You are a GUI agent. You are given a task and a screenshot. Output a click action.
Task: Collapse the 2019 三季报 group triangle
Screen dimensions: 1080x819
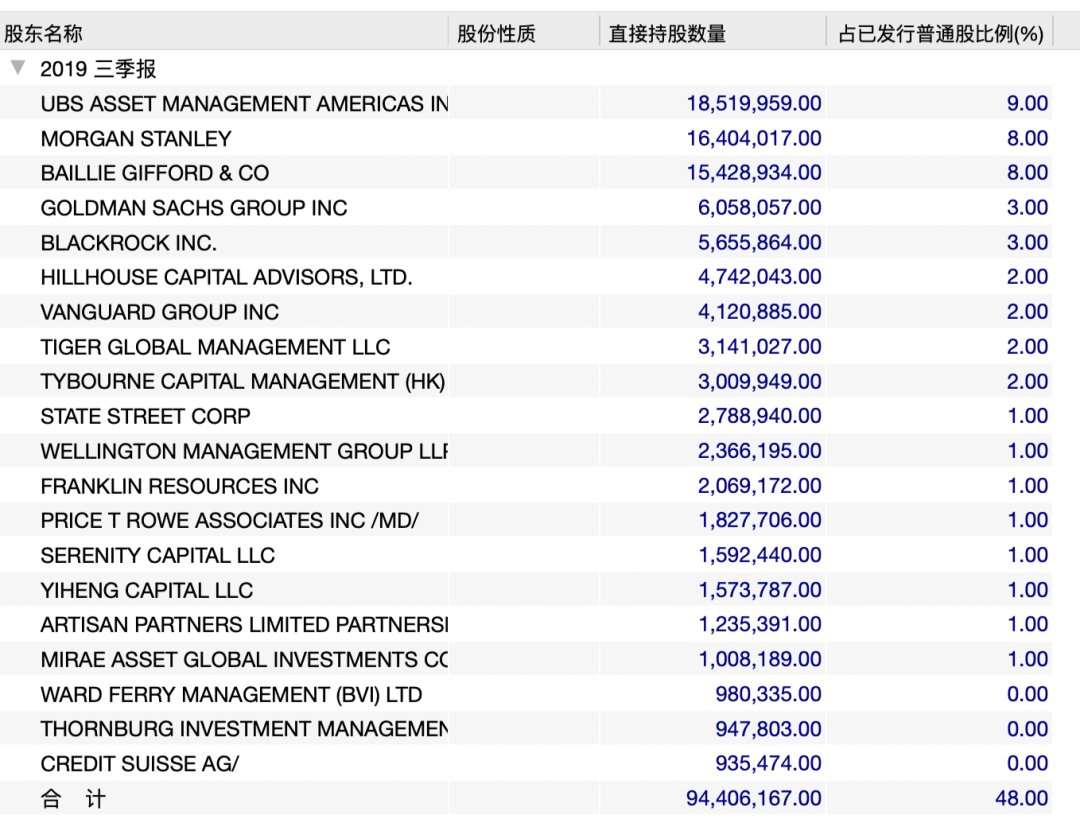(x=19, y=68)
